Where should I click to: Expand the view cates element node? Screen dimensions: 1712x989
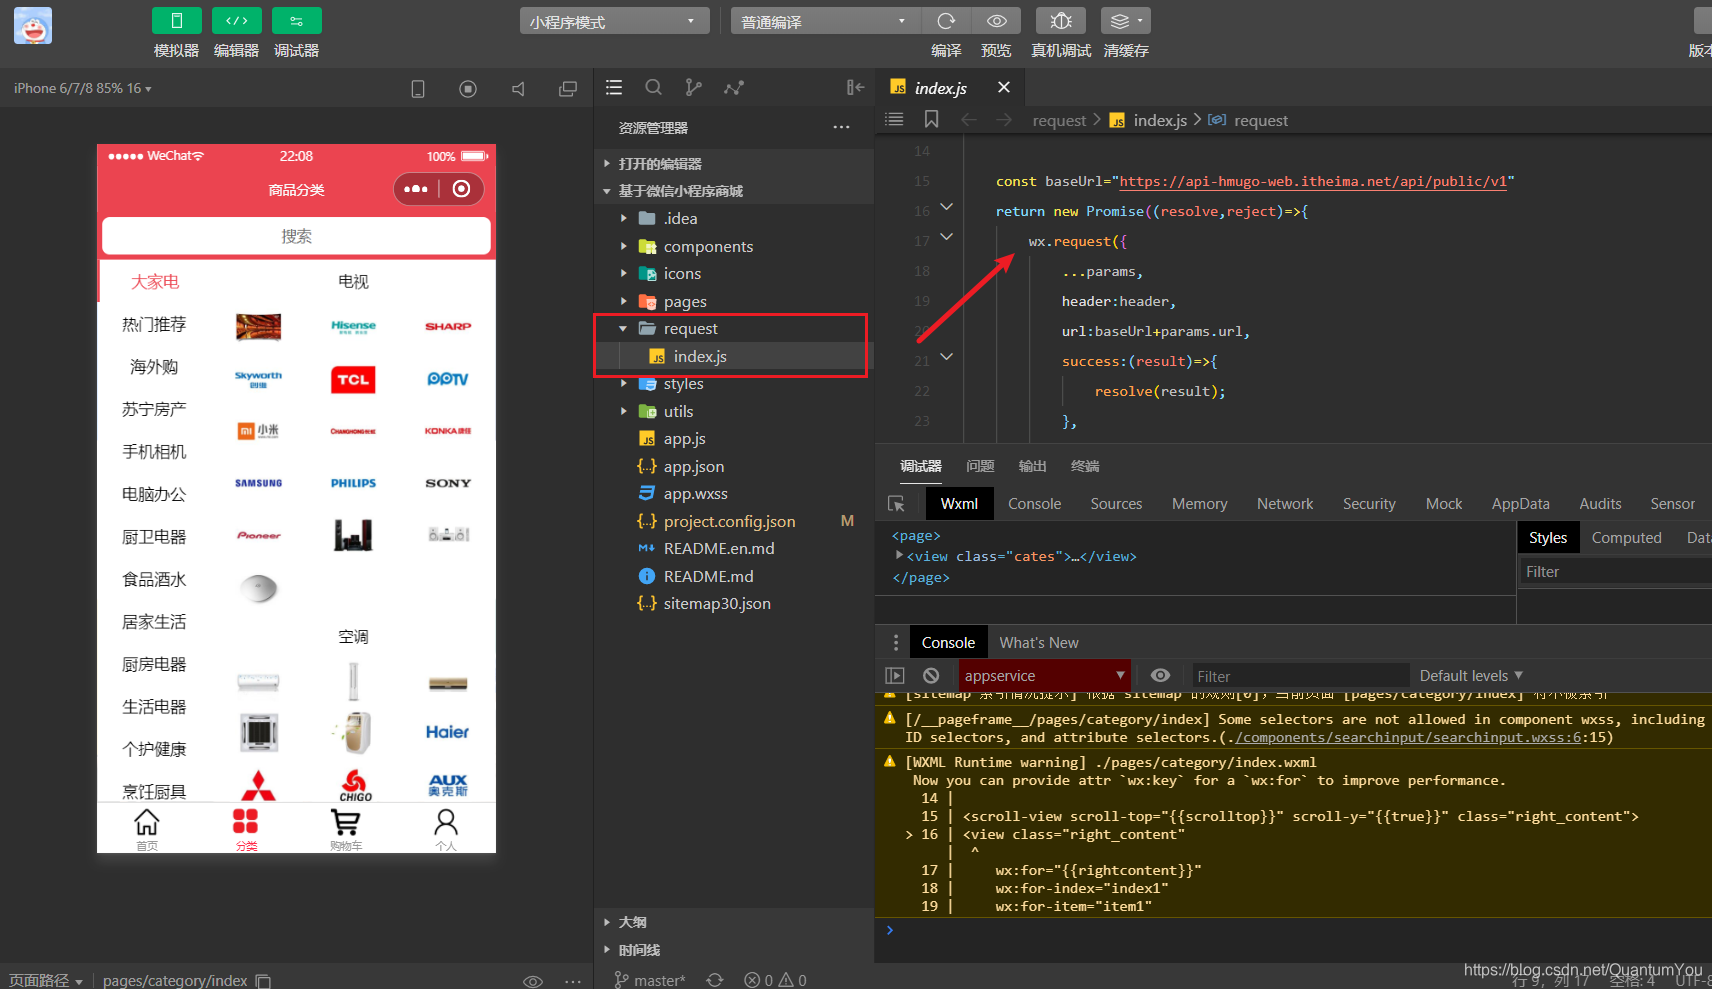pyautogui.click(x=900, y=555)
